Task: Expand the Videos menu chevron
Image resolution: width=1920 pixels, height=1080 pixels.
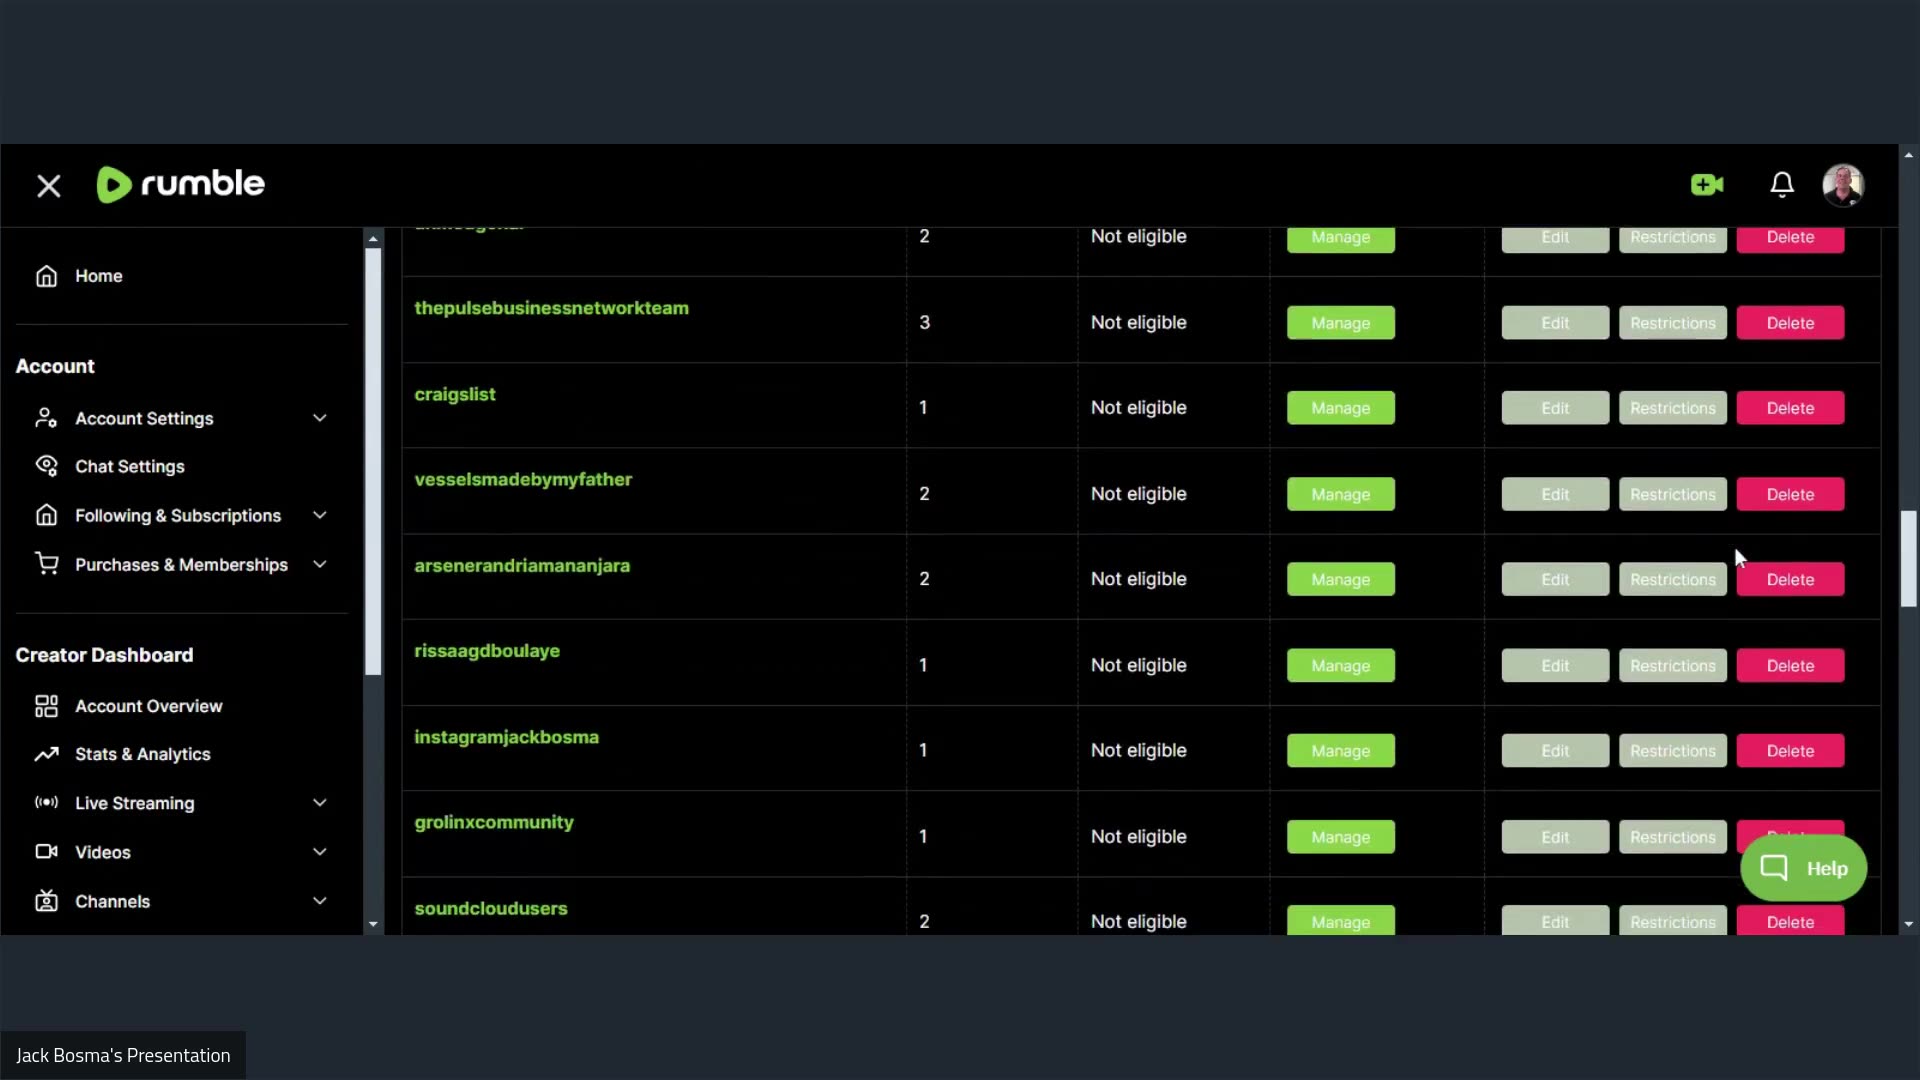Action: click(x=320, y=852)
